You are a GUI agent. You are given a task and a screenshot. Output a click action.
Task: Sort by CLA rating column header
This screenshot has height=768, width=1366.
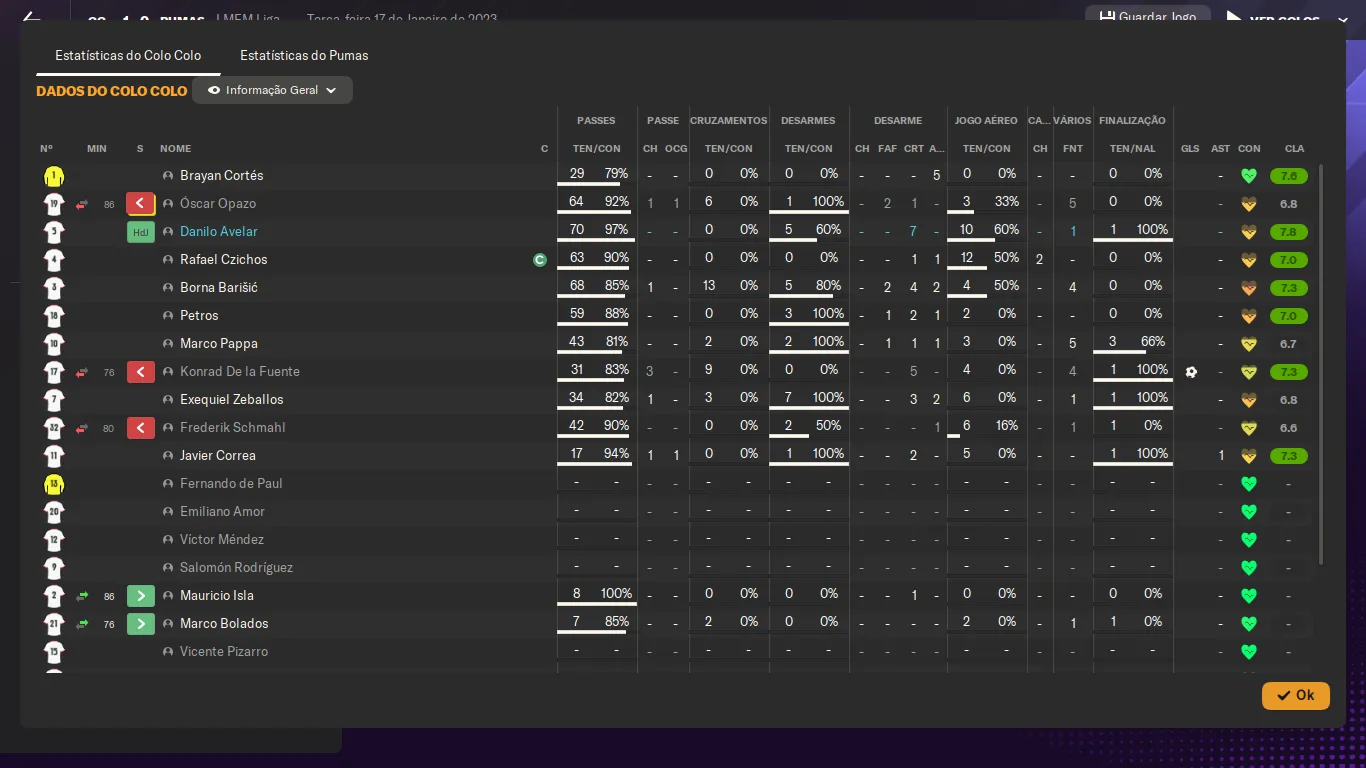1294,149
